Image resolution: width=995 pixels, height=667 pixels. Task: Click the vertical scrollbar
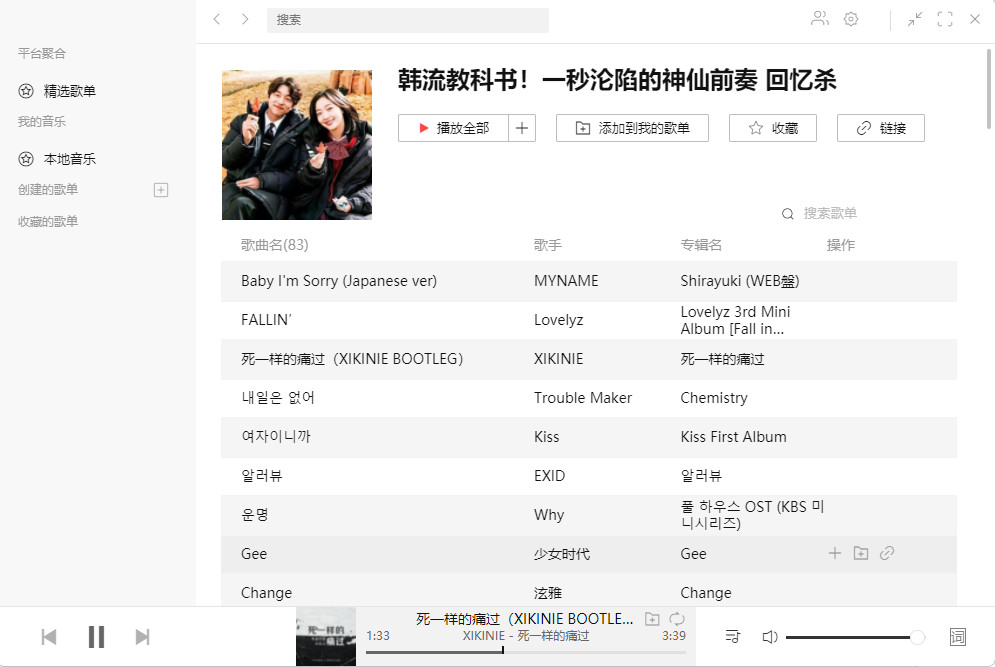989,89
